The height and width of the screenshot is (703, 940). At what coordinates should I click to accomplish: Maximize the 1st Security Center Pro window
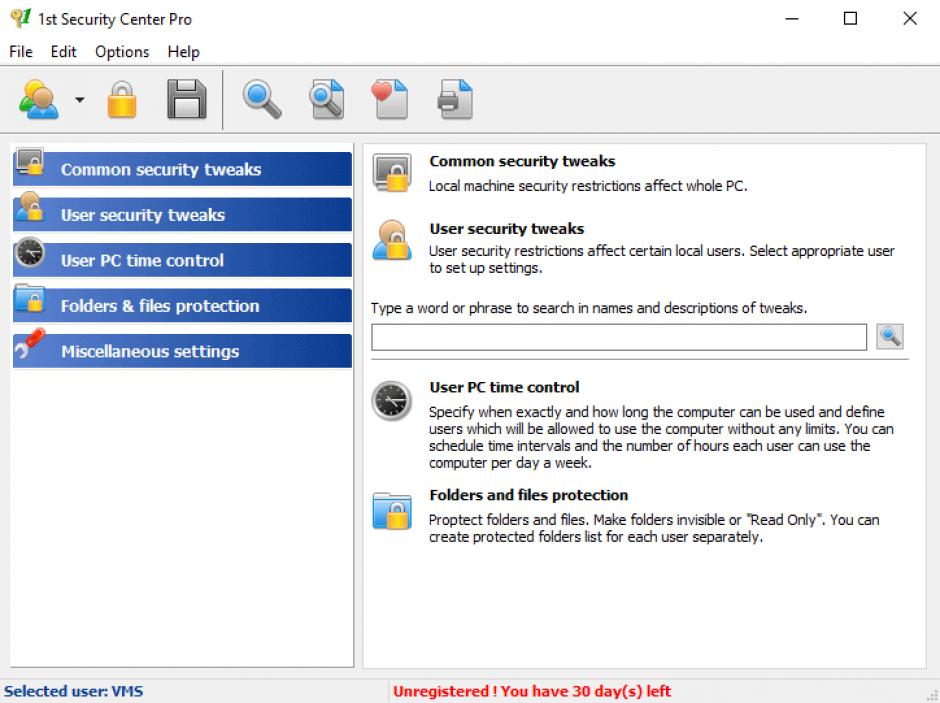click(x=850, y=19)
